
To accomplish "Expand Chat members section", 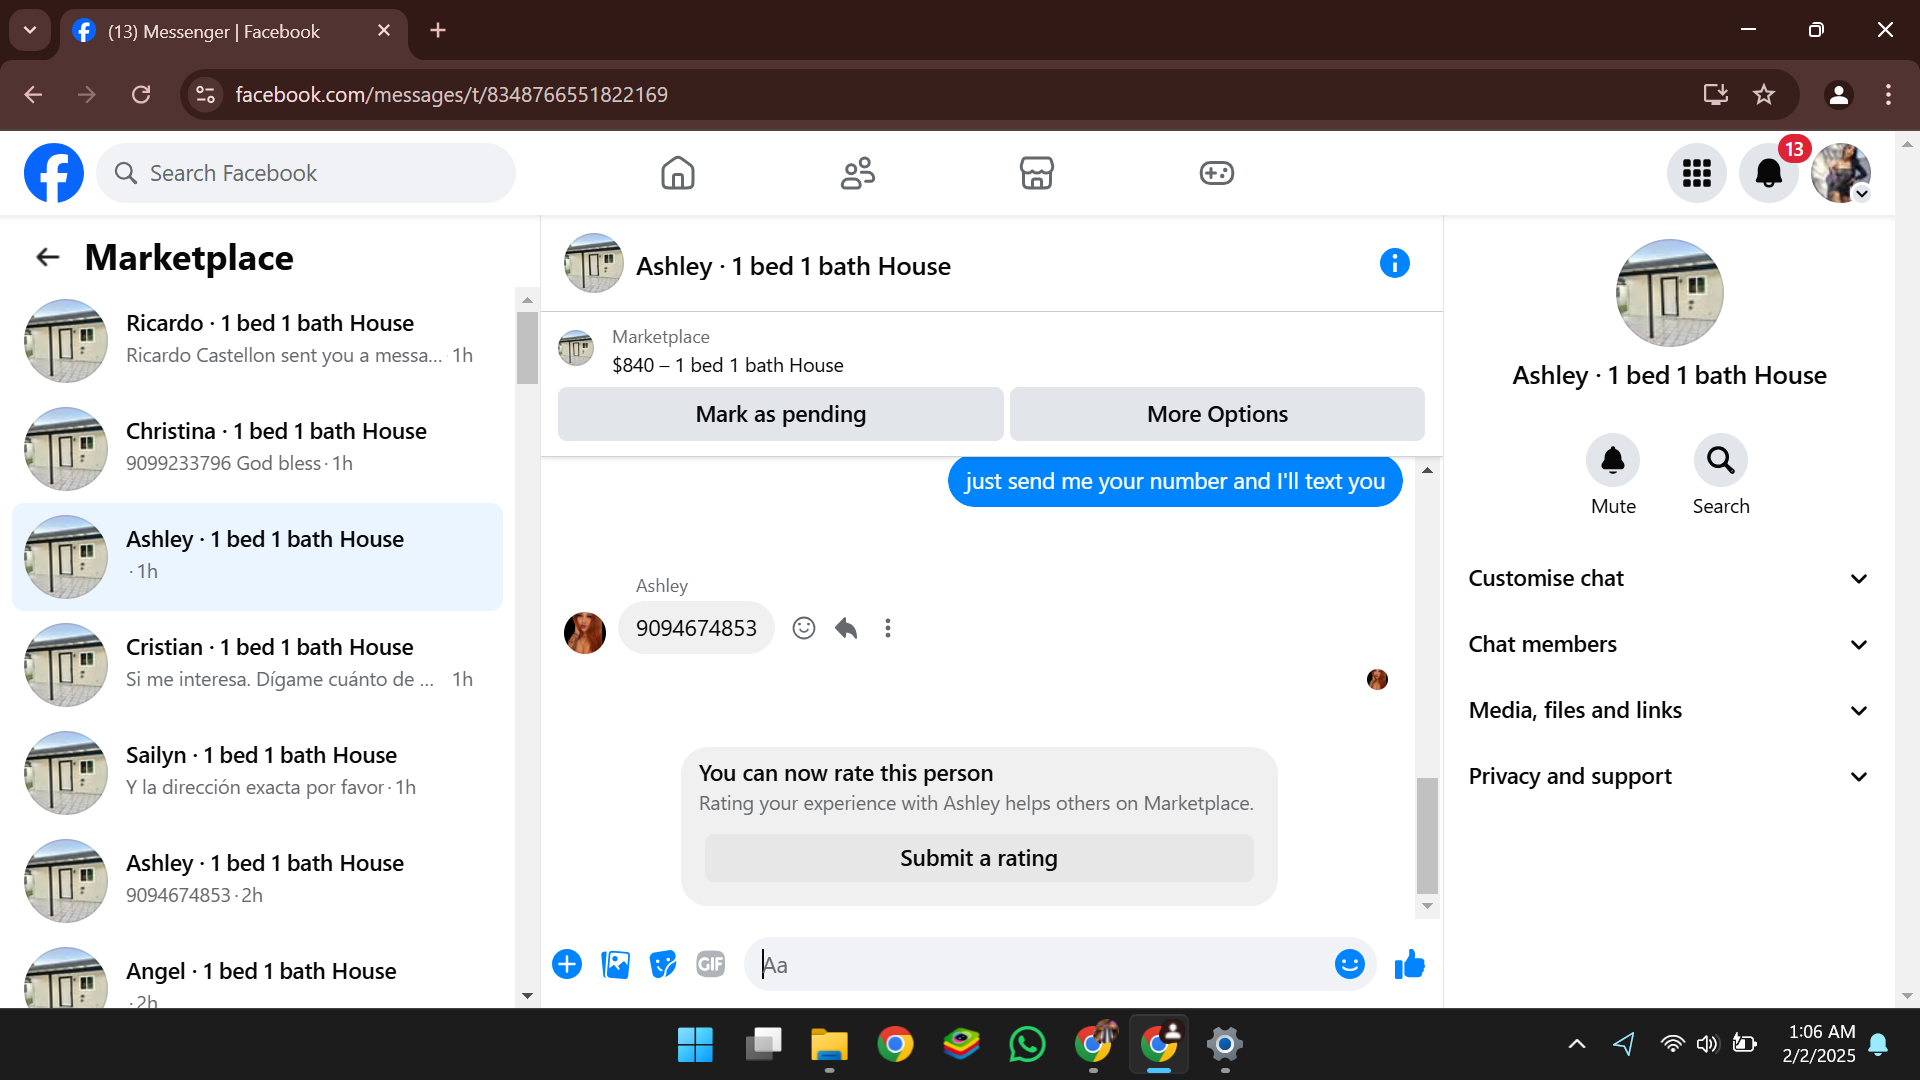I will 1667,645.
